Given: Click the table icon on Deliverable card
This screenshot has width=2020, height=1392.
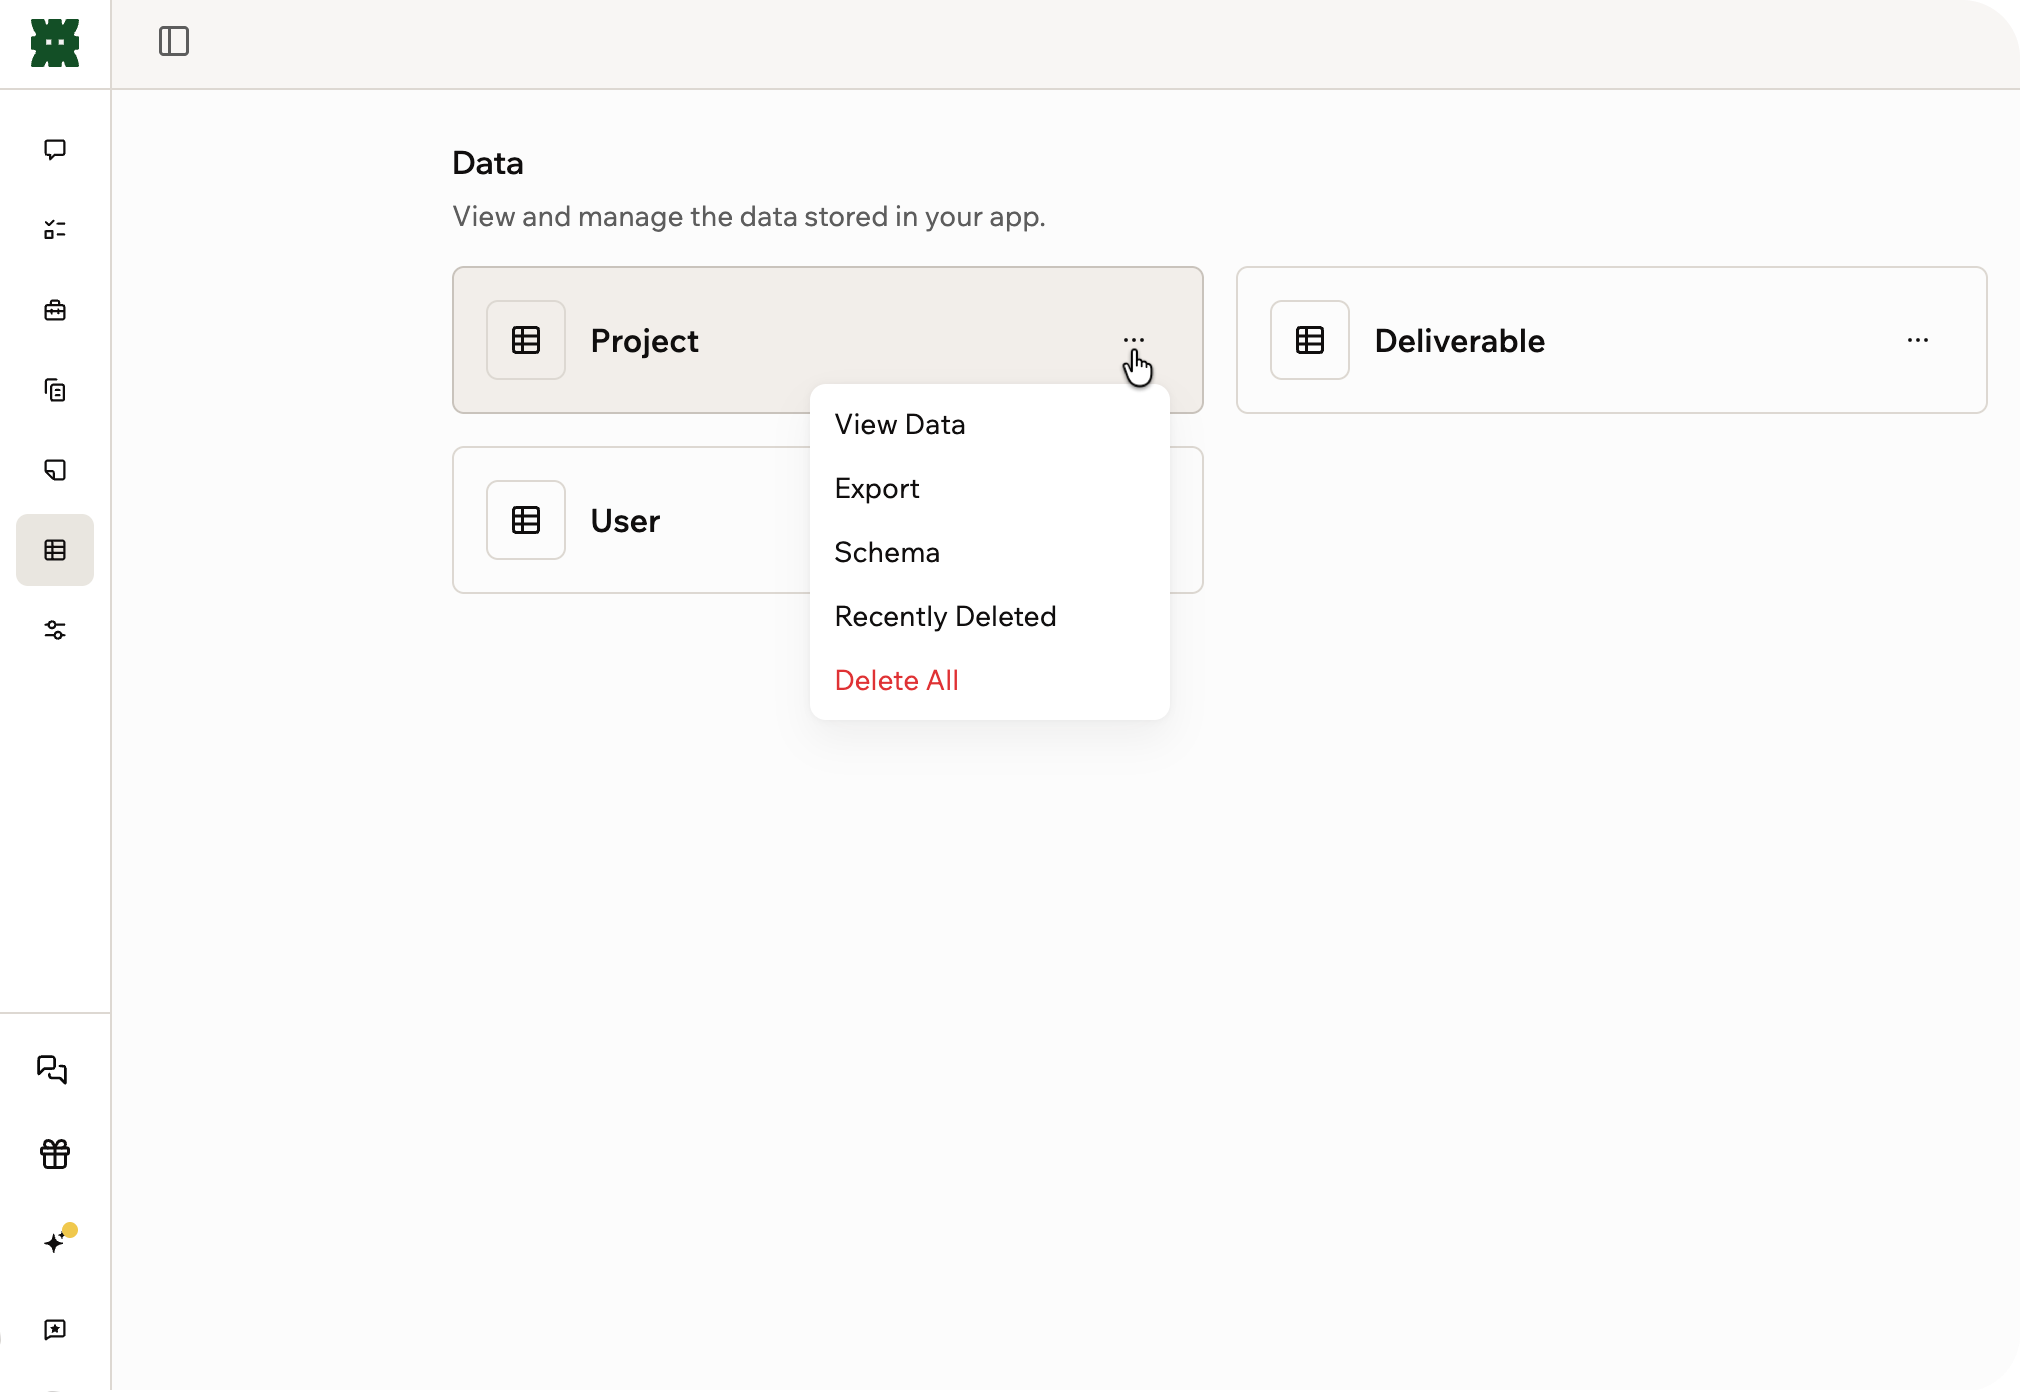Looking at the screenshot, I should (x=1310, y=340).
